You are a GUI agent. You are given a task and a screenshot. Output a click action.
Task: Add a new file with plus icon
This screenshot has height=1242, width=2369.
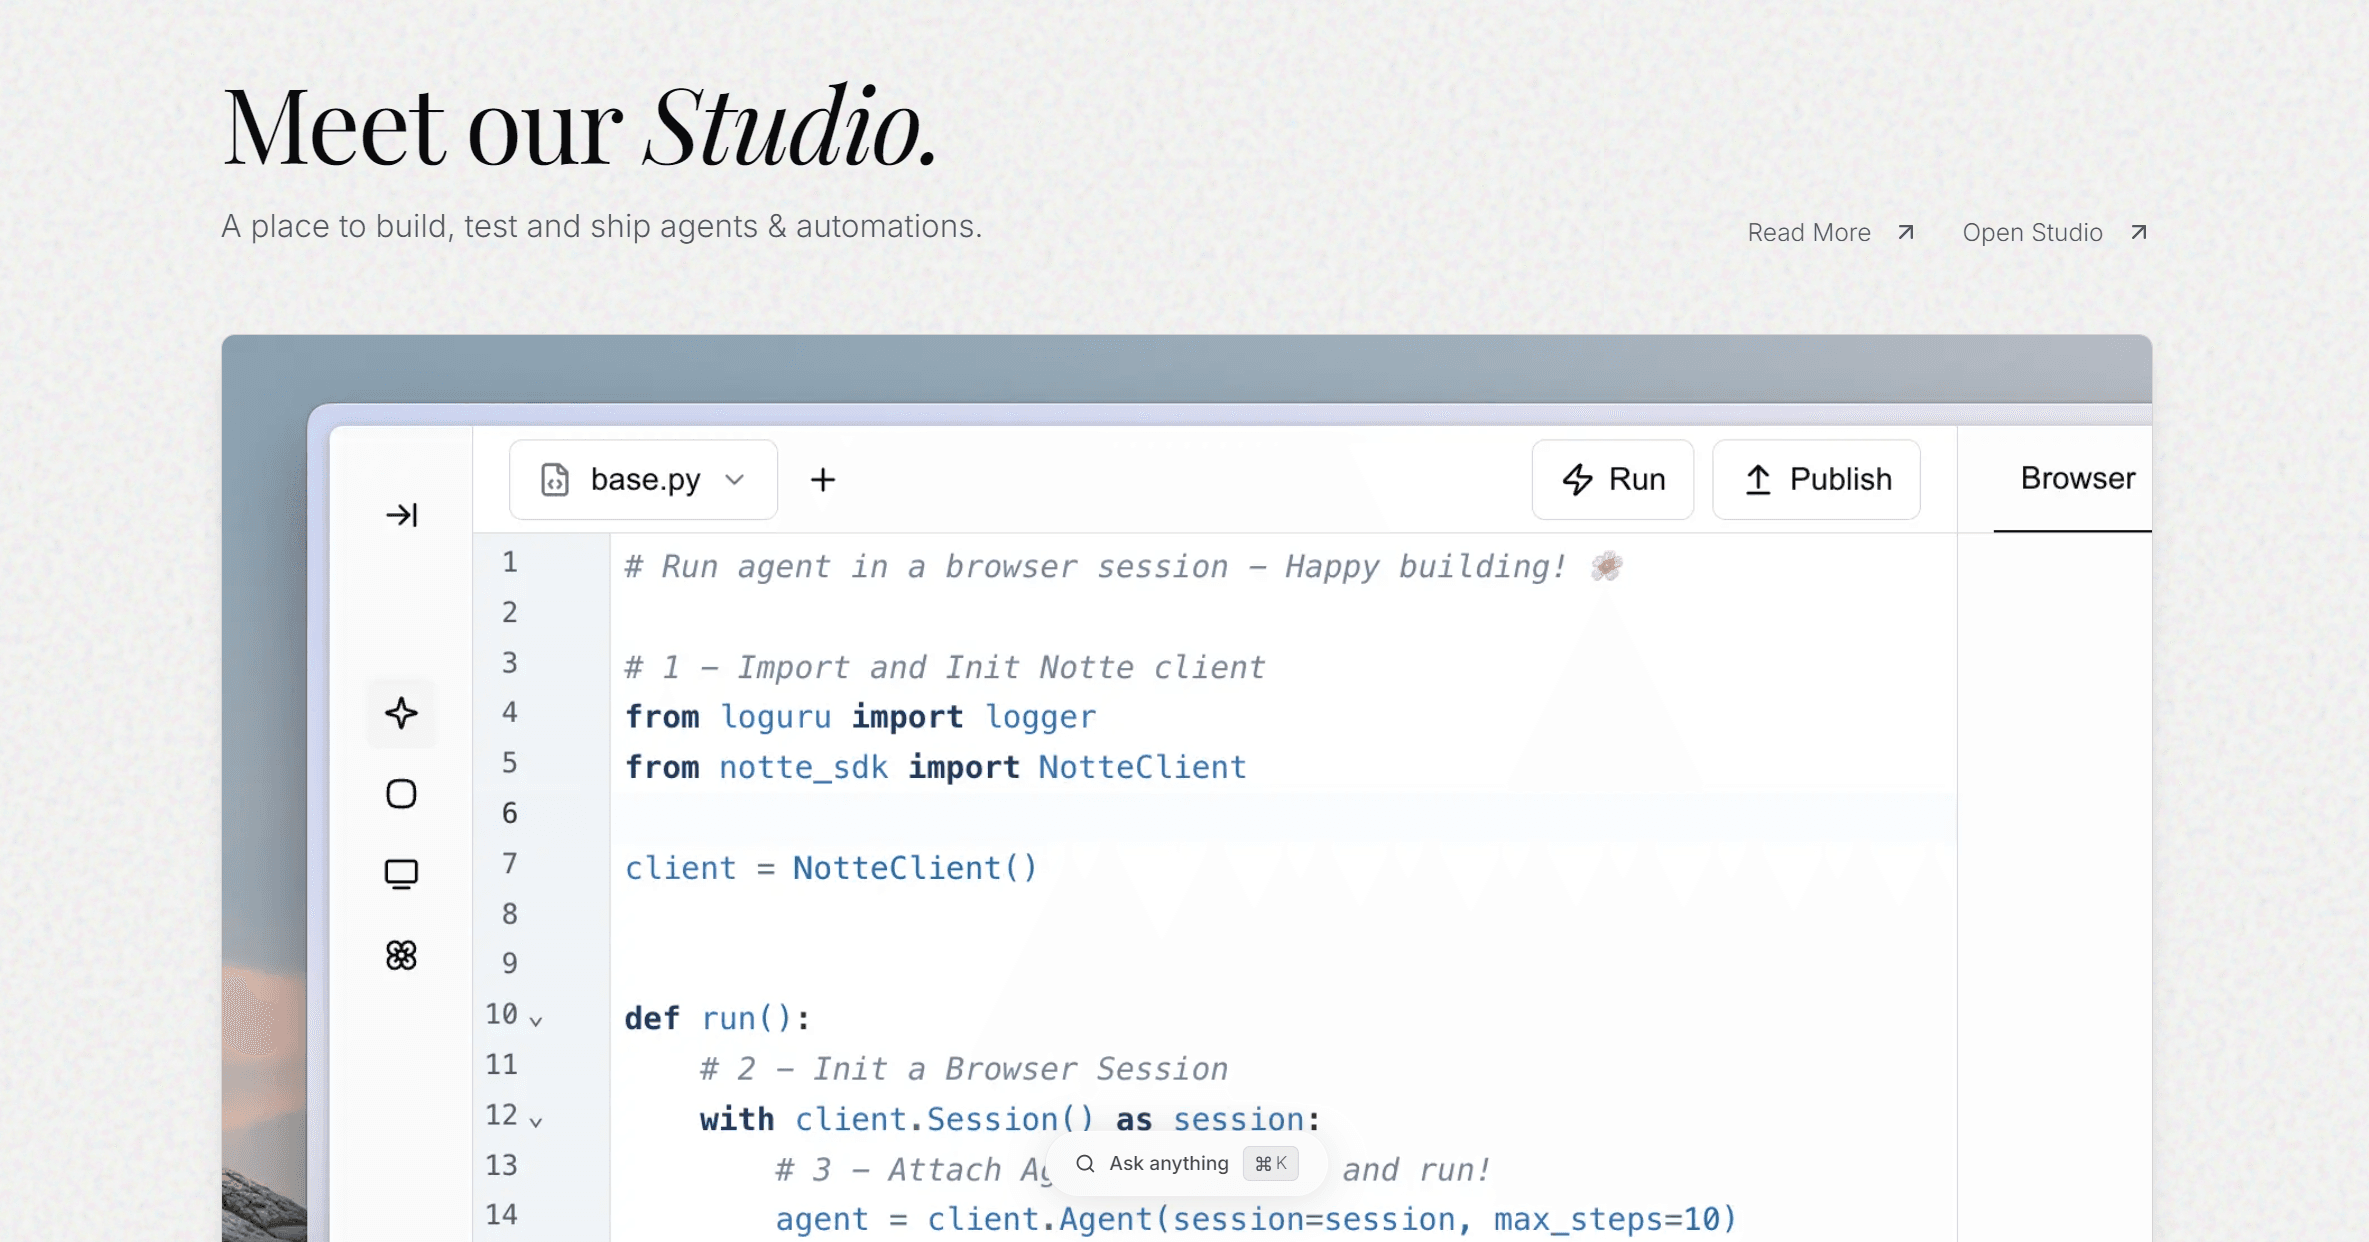822,480
